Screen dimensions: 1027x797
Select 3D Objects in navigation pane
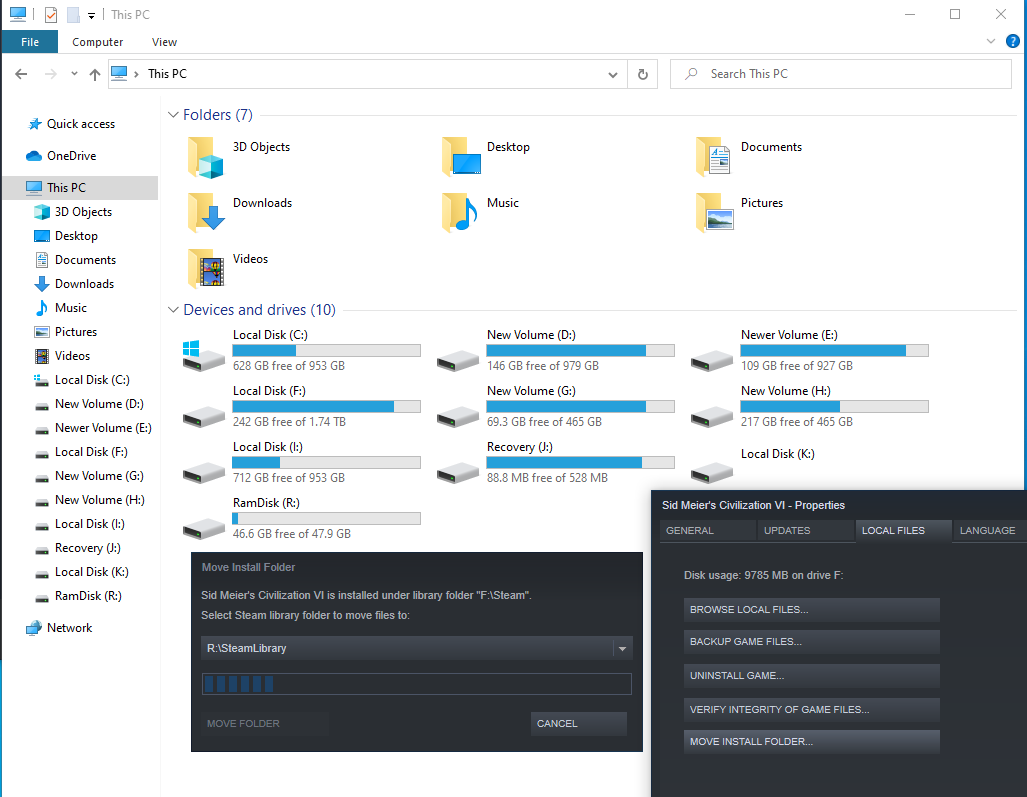(83, 212)
